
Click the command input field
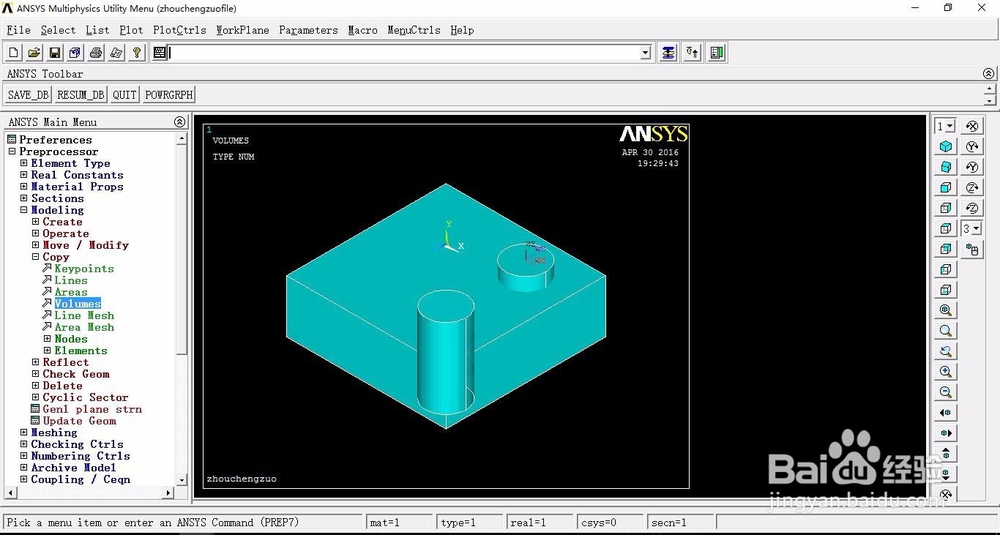[x=404, y=53]
